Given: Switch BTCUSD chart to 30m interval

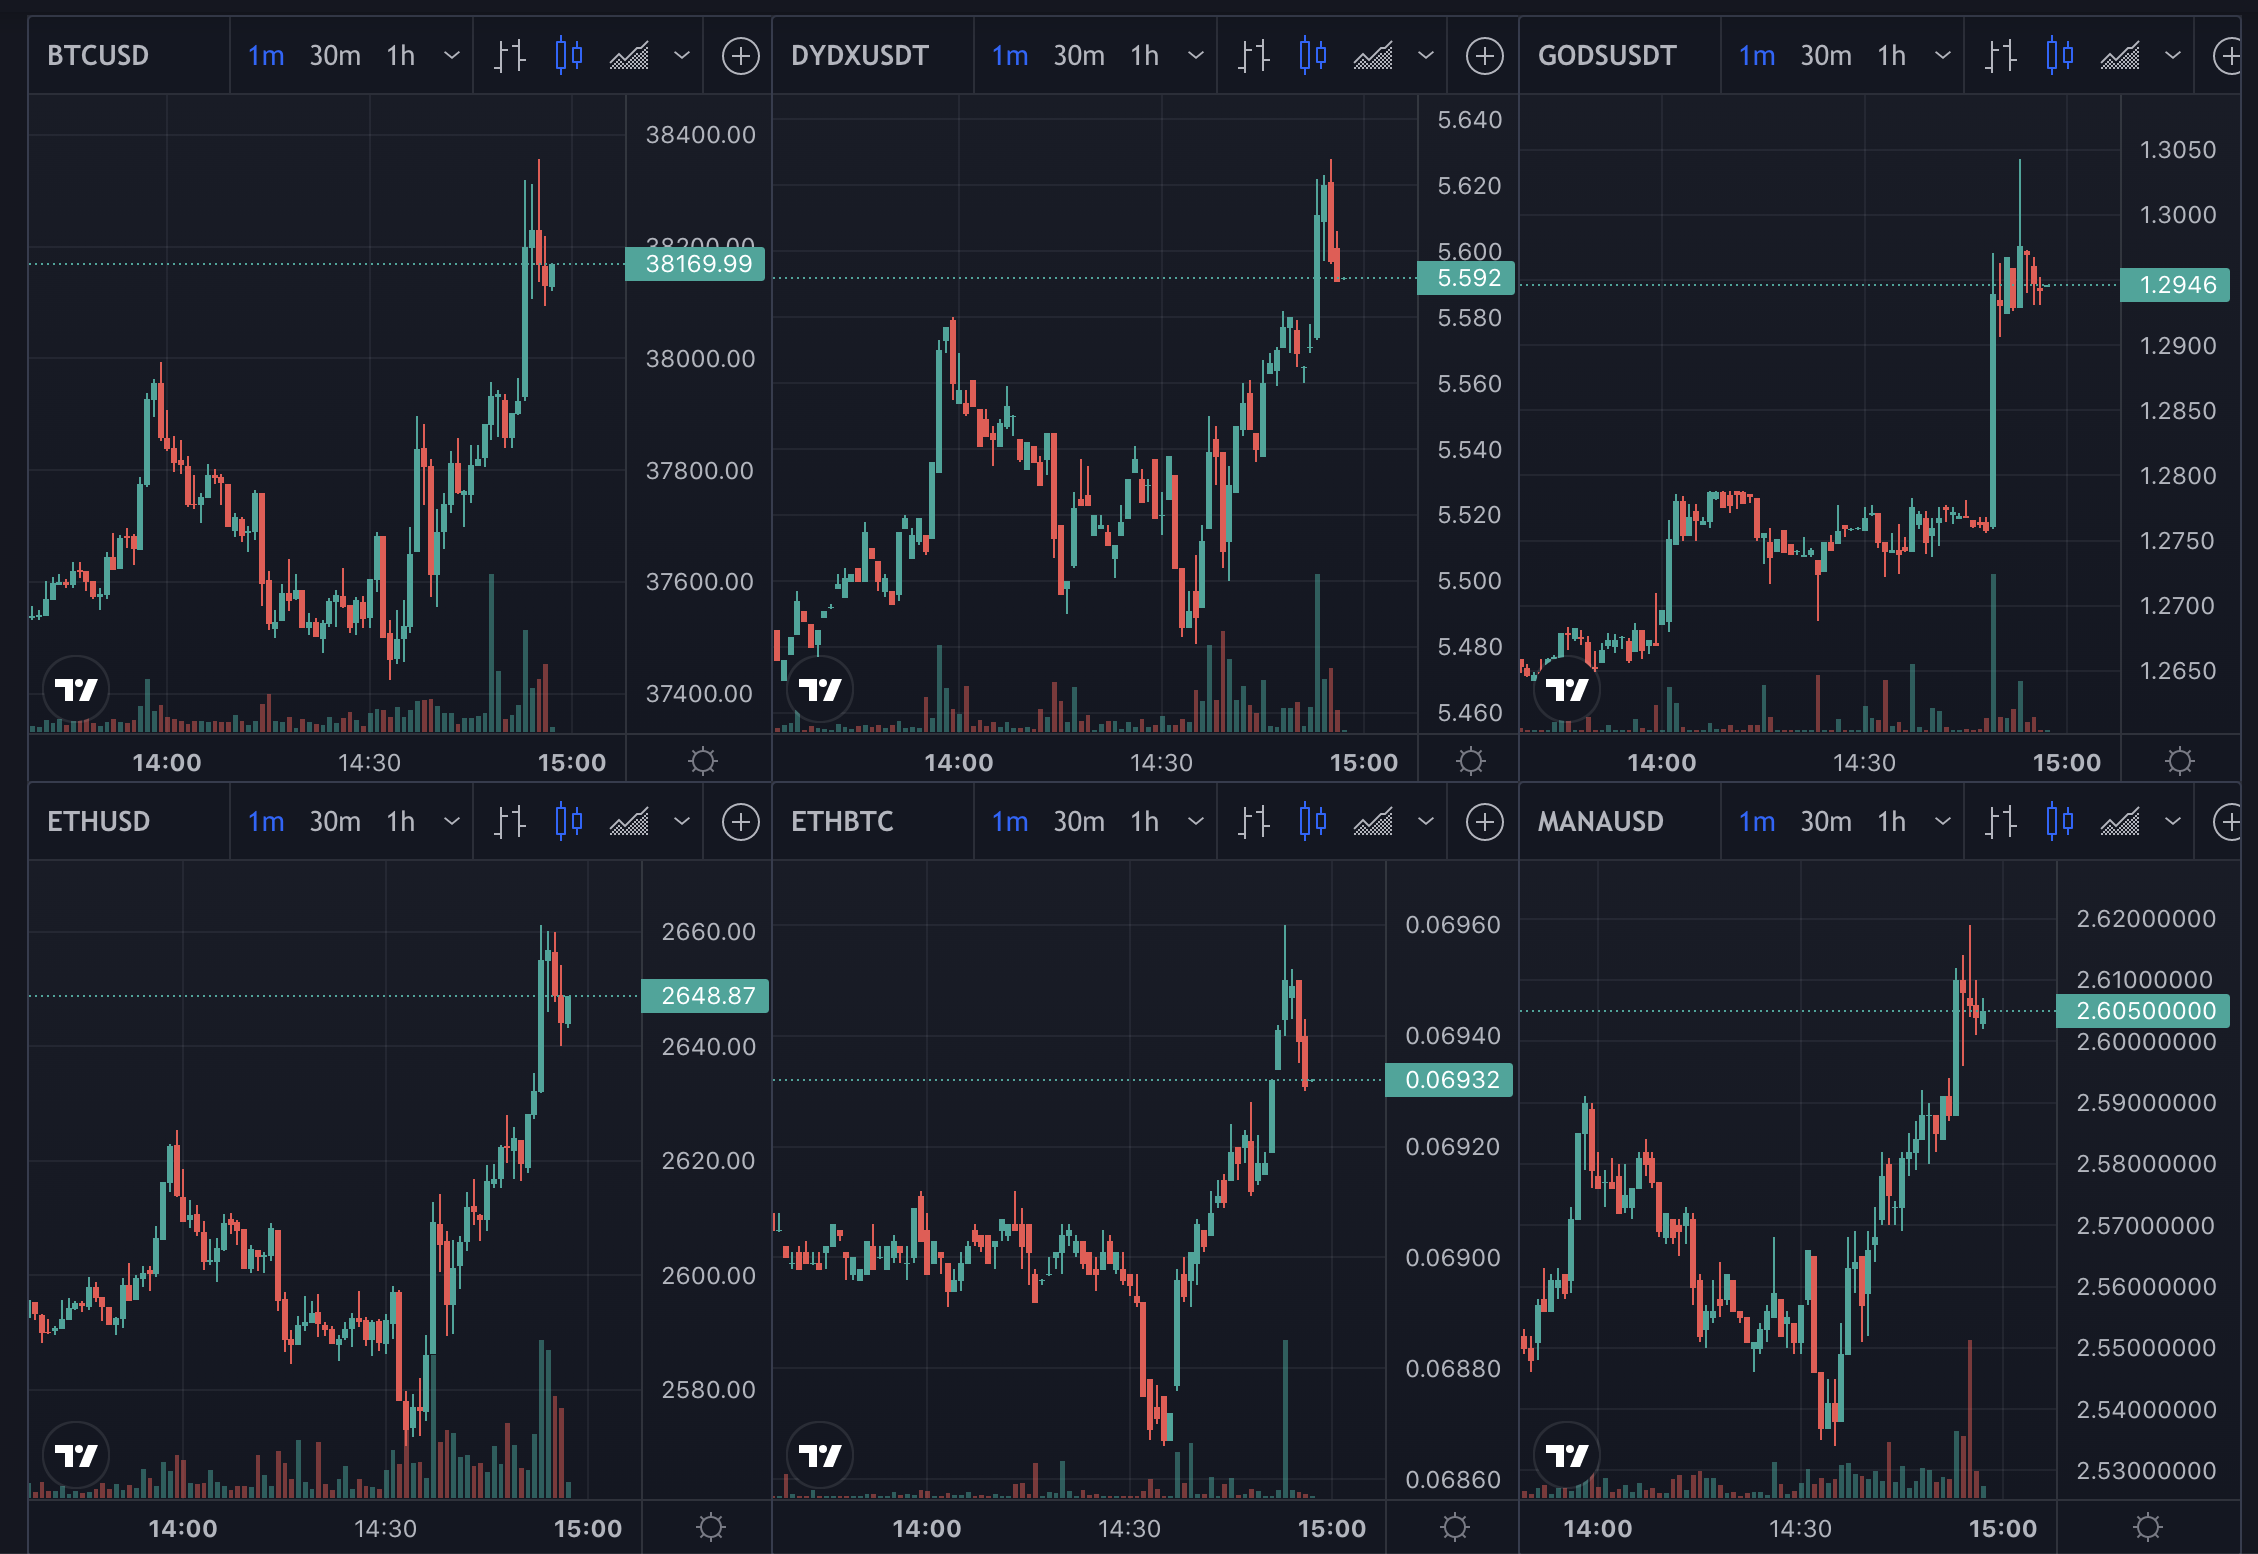Looking at the screenshot, I should (335, 56).
